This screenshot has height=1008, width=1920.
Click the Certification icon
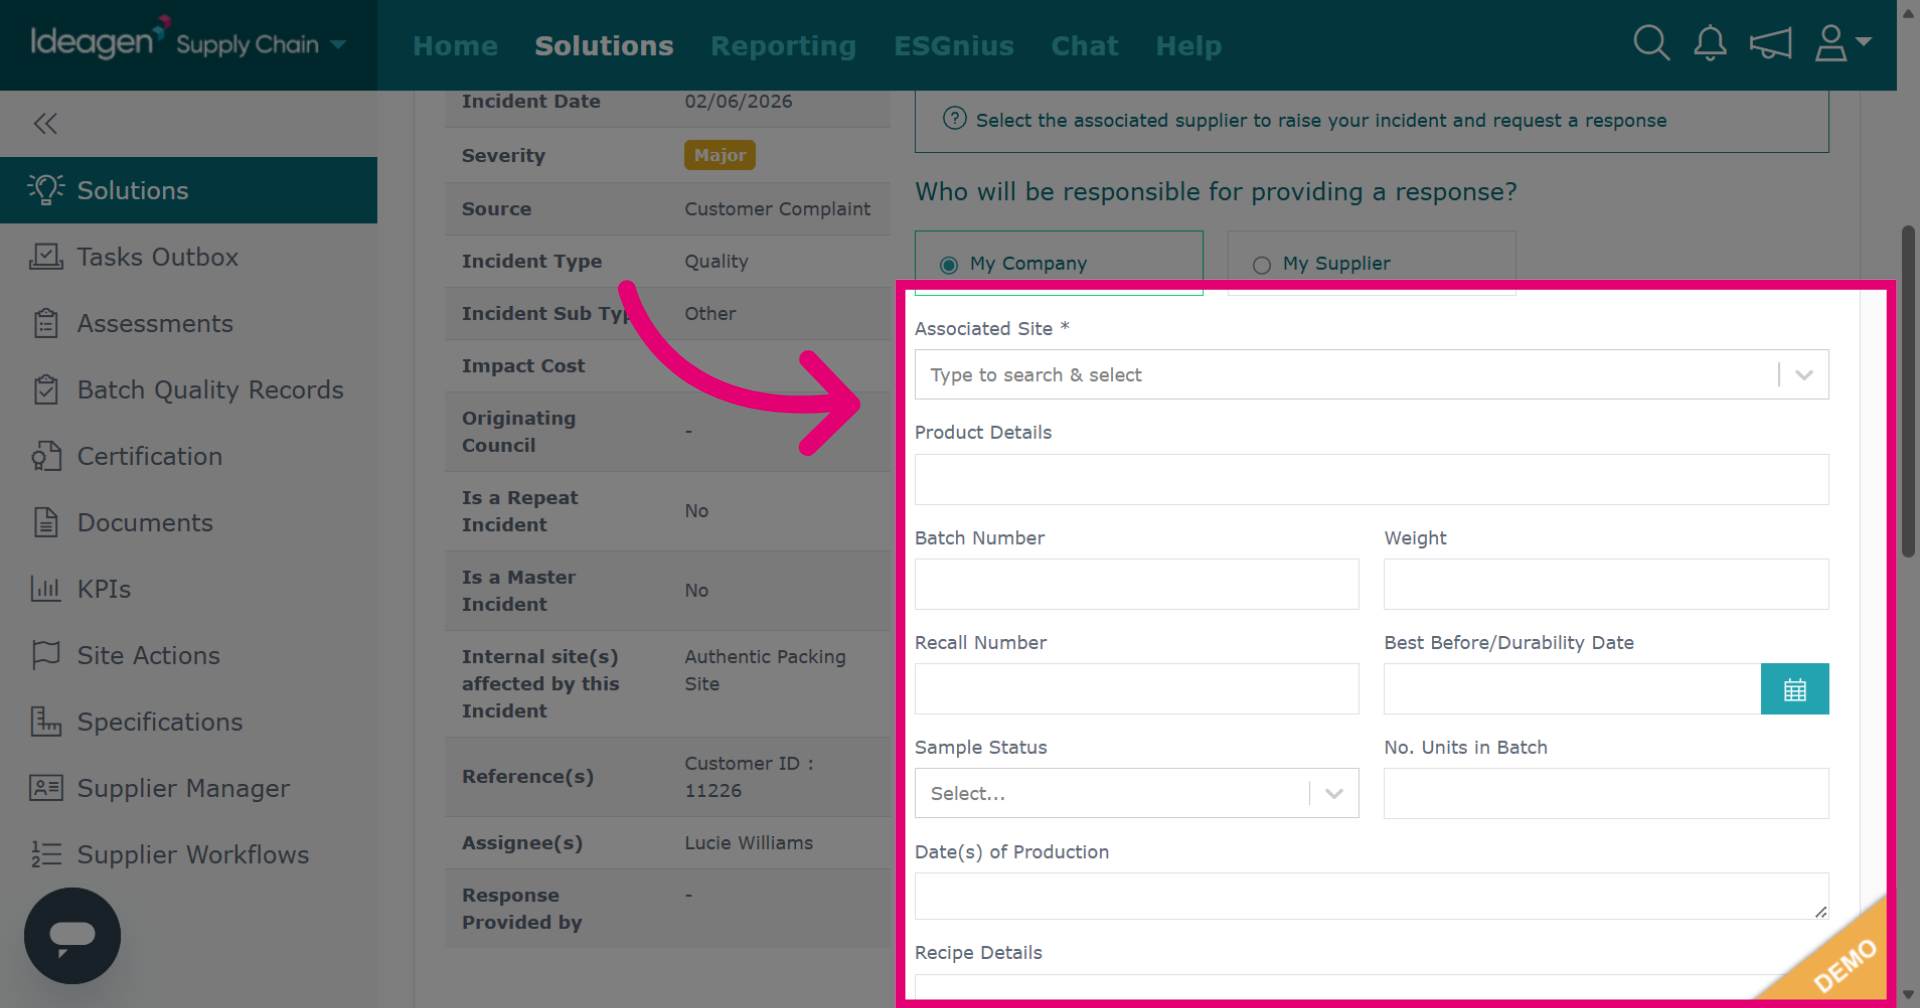(x=46, y=456)
